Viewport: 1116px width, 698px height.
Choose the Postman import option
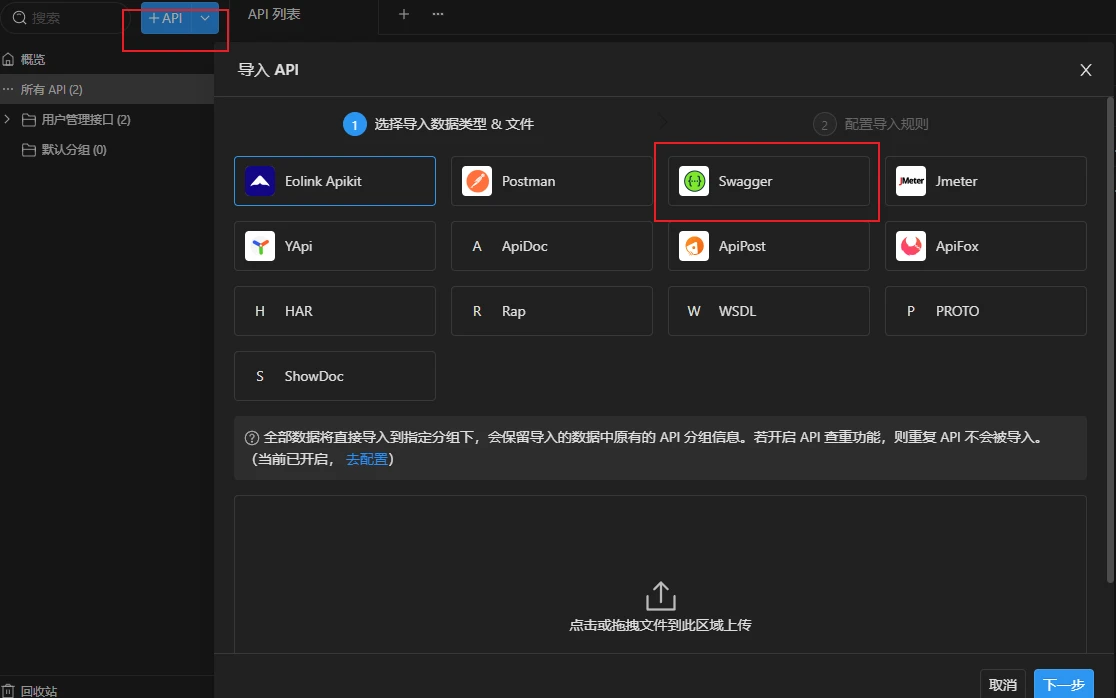(552, 181)
